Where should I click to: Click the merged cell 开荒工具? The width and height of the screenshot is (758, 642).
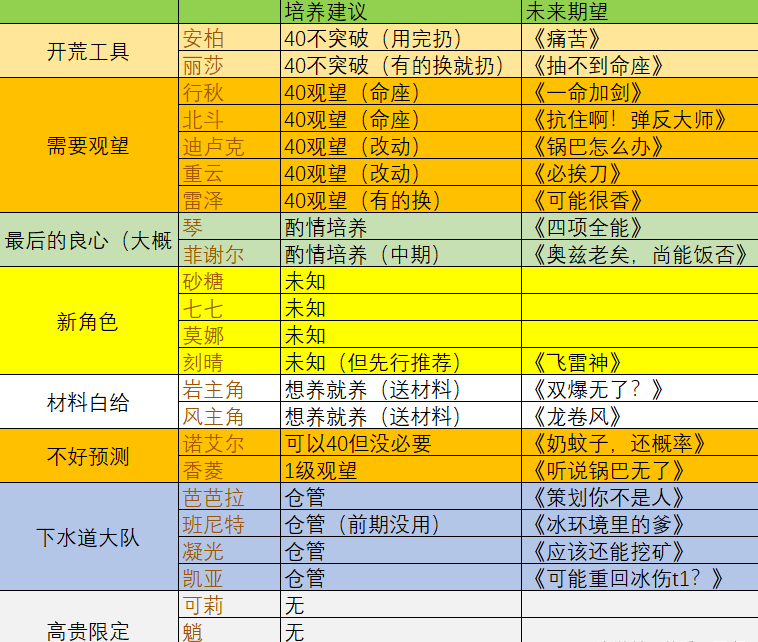pyautogui.click(x=89, y=51)
